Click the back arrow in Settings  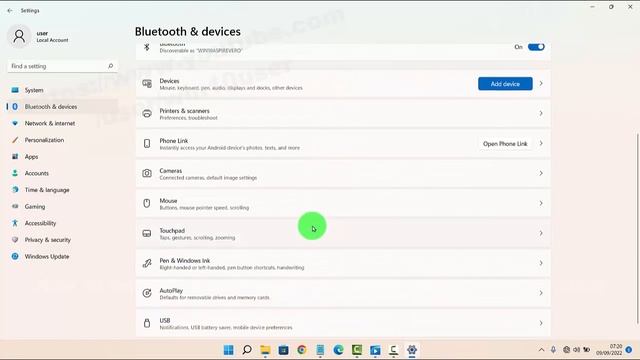[x=10, y=11]
